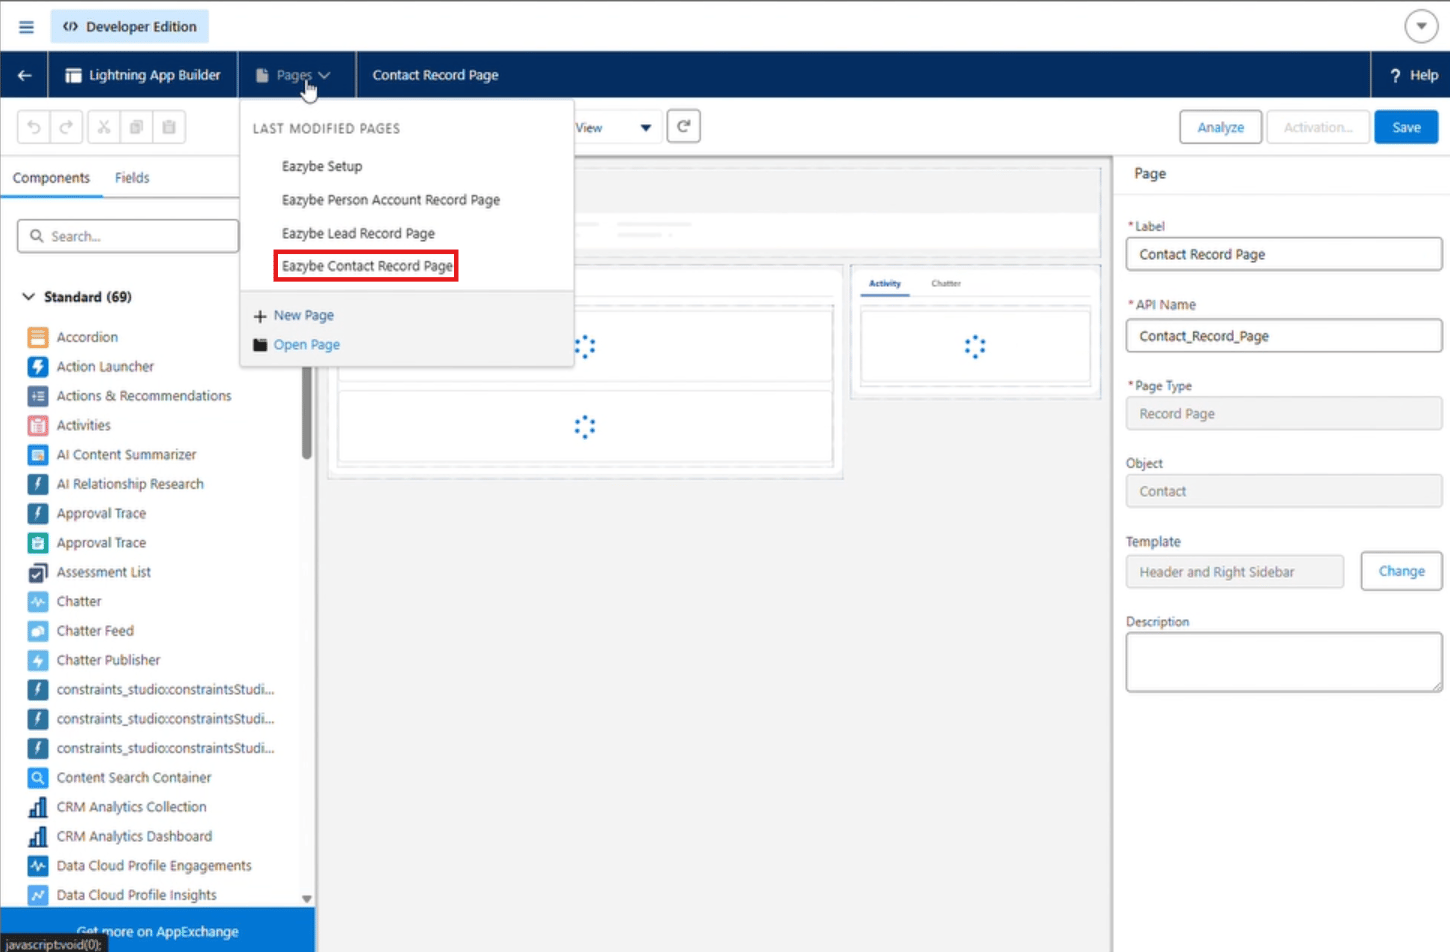
Task: Click the components list scrollbar
Action: (307, 410)
